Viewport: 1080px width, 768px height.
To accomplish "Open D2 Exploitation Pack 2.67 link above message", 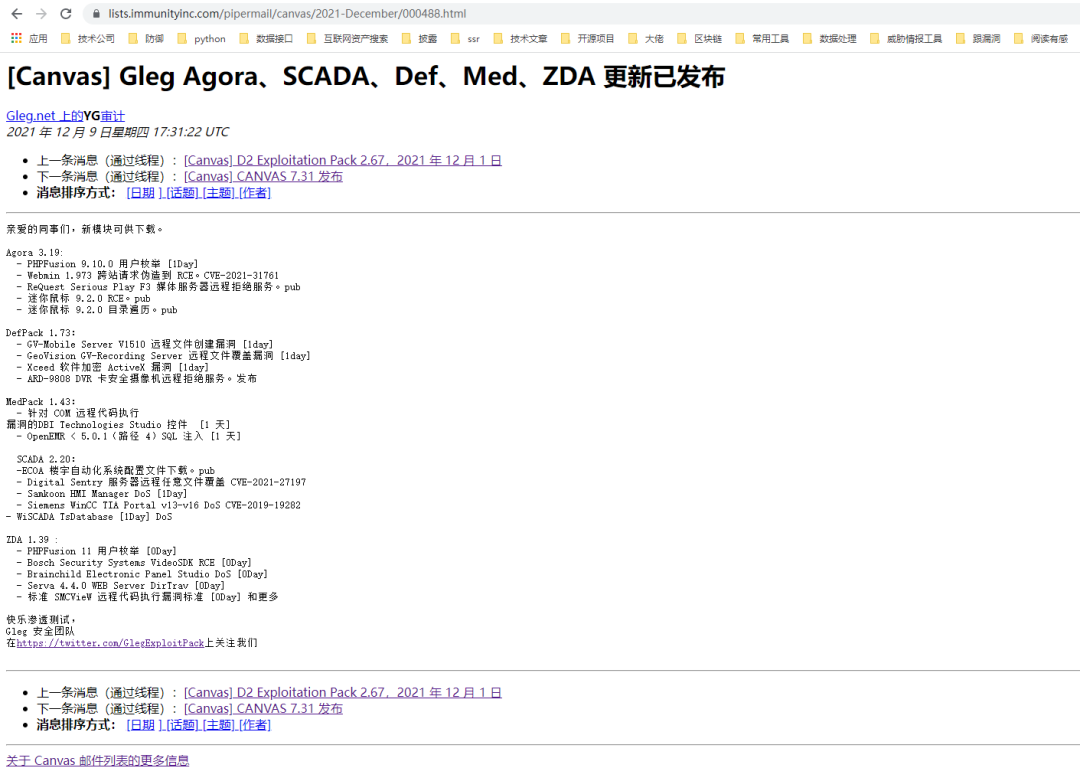I will click(342, 160).
